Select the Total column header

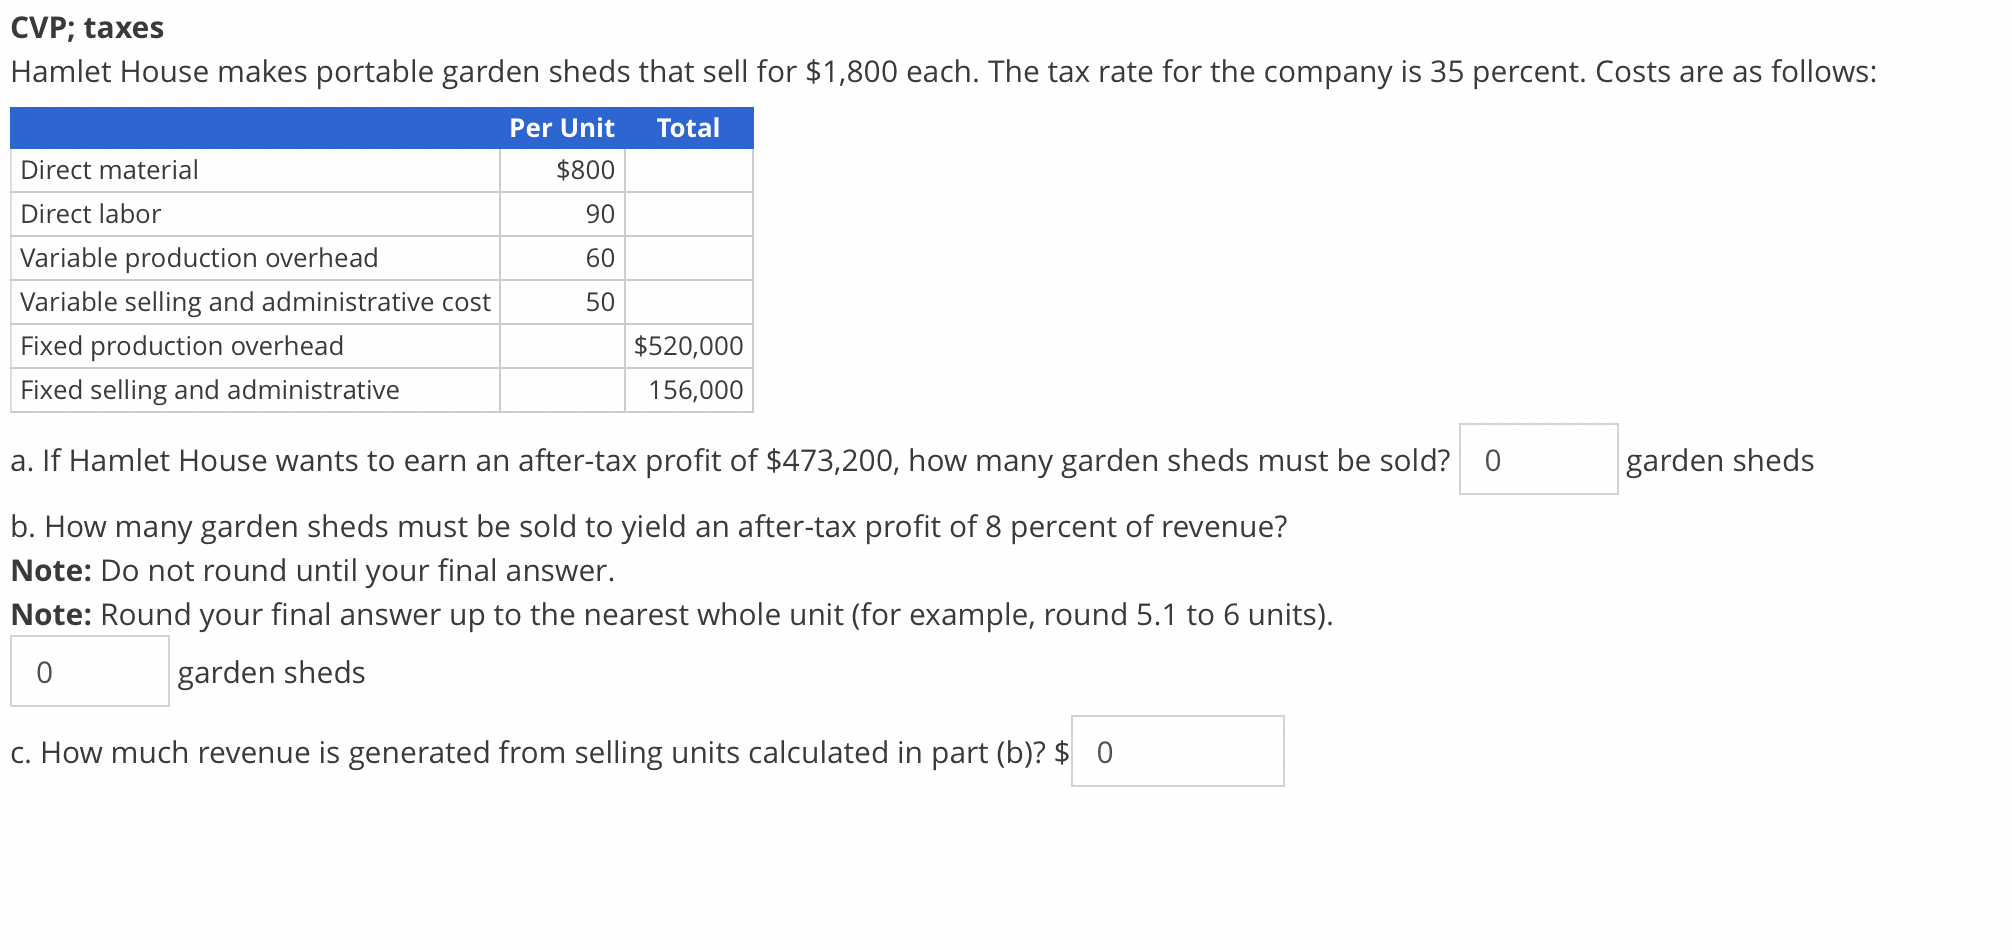pos(688,128)
